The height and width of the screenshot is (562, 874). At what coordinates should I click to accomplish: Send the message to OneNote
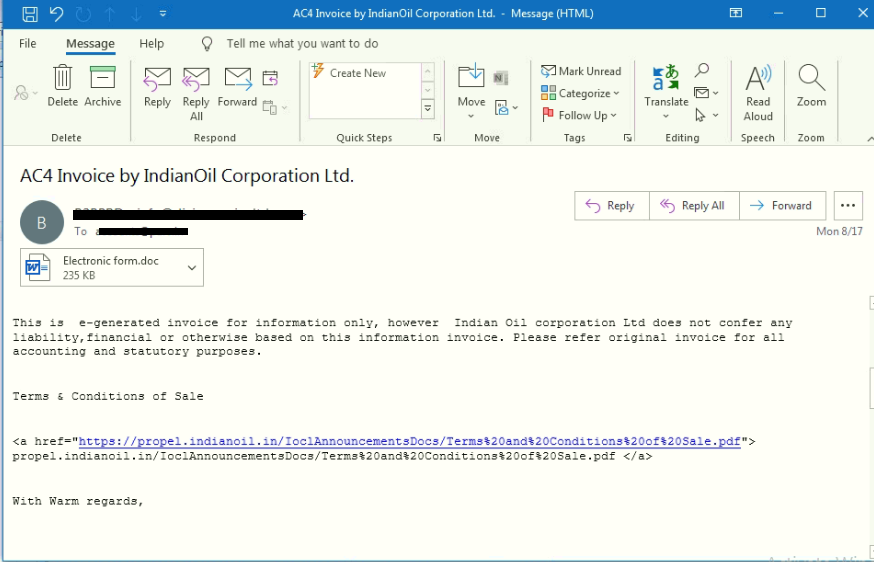(x=501, y=79)
